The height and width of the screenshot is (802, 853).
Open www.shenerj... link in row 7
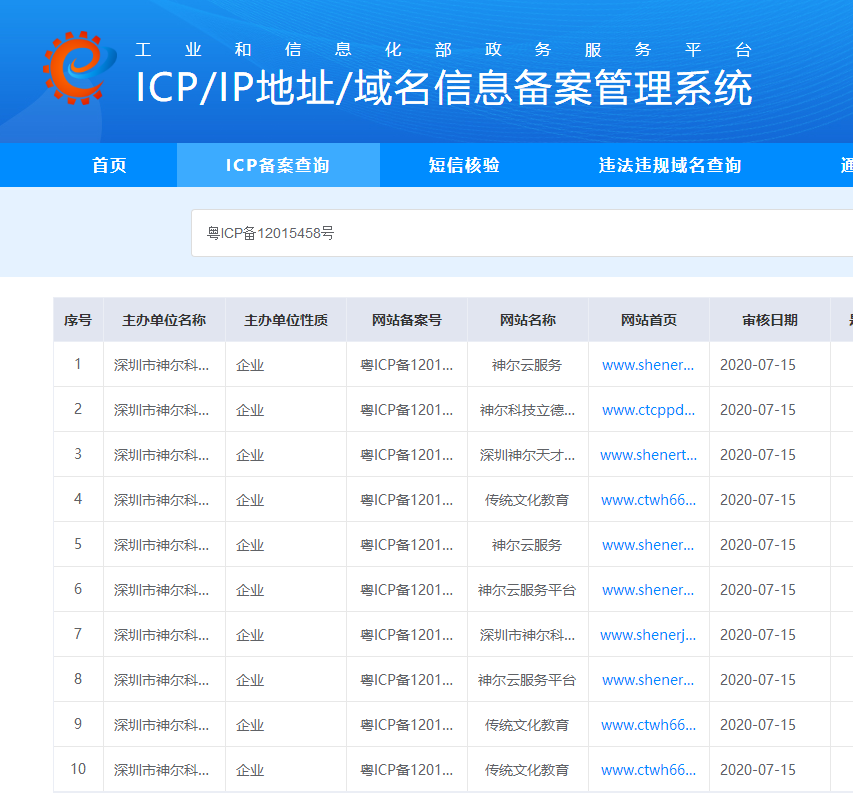point(648,636)
